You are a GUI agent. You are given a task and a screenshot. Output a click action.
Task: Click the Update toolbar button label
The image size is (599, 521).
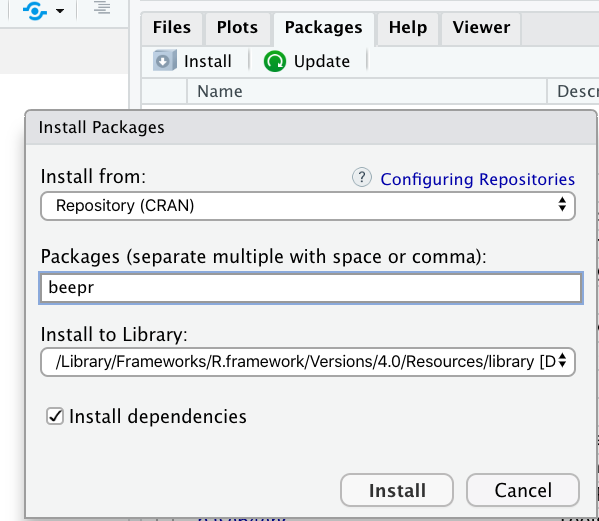click(x=322, y=61)
